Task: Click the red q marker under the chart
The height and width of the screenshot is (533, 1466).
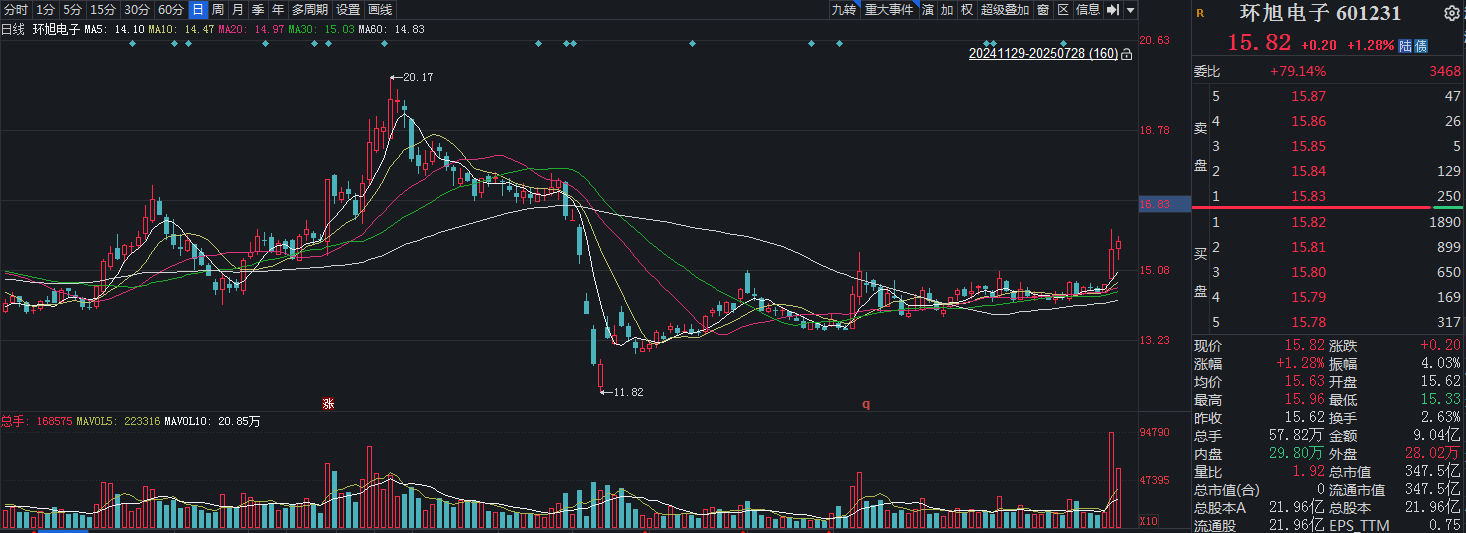Action: pyautogui.click(x=867, y=404)
